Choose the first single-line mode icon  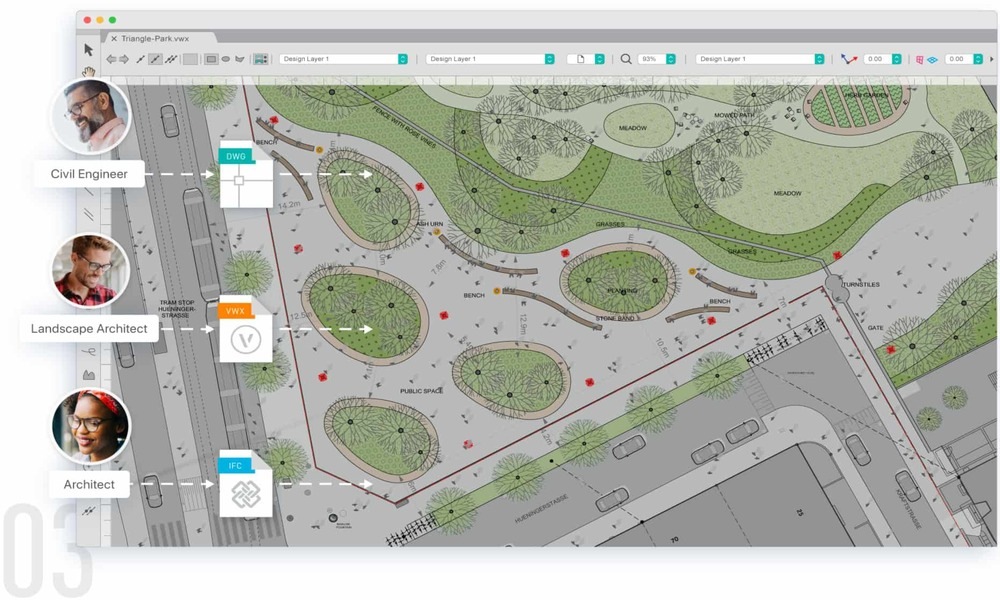pyautogui.click(x=140, y=59)
